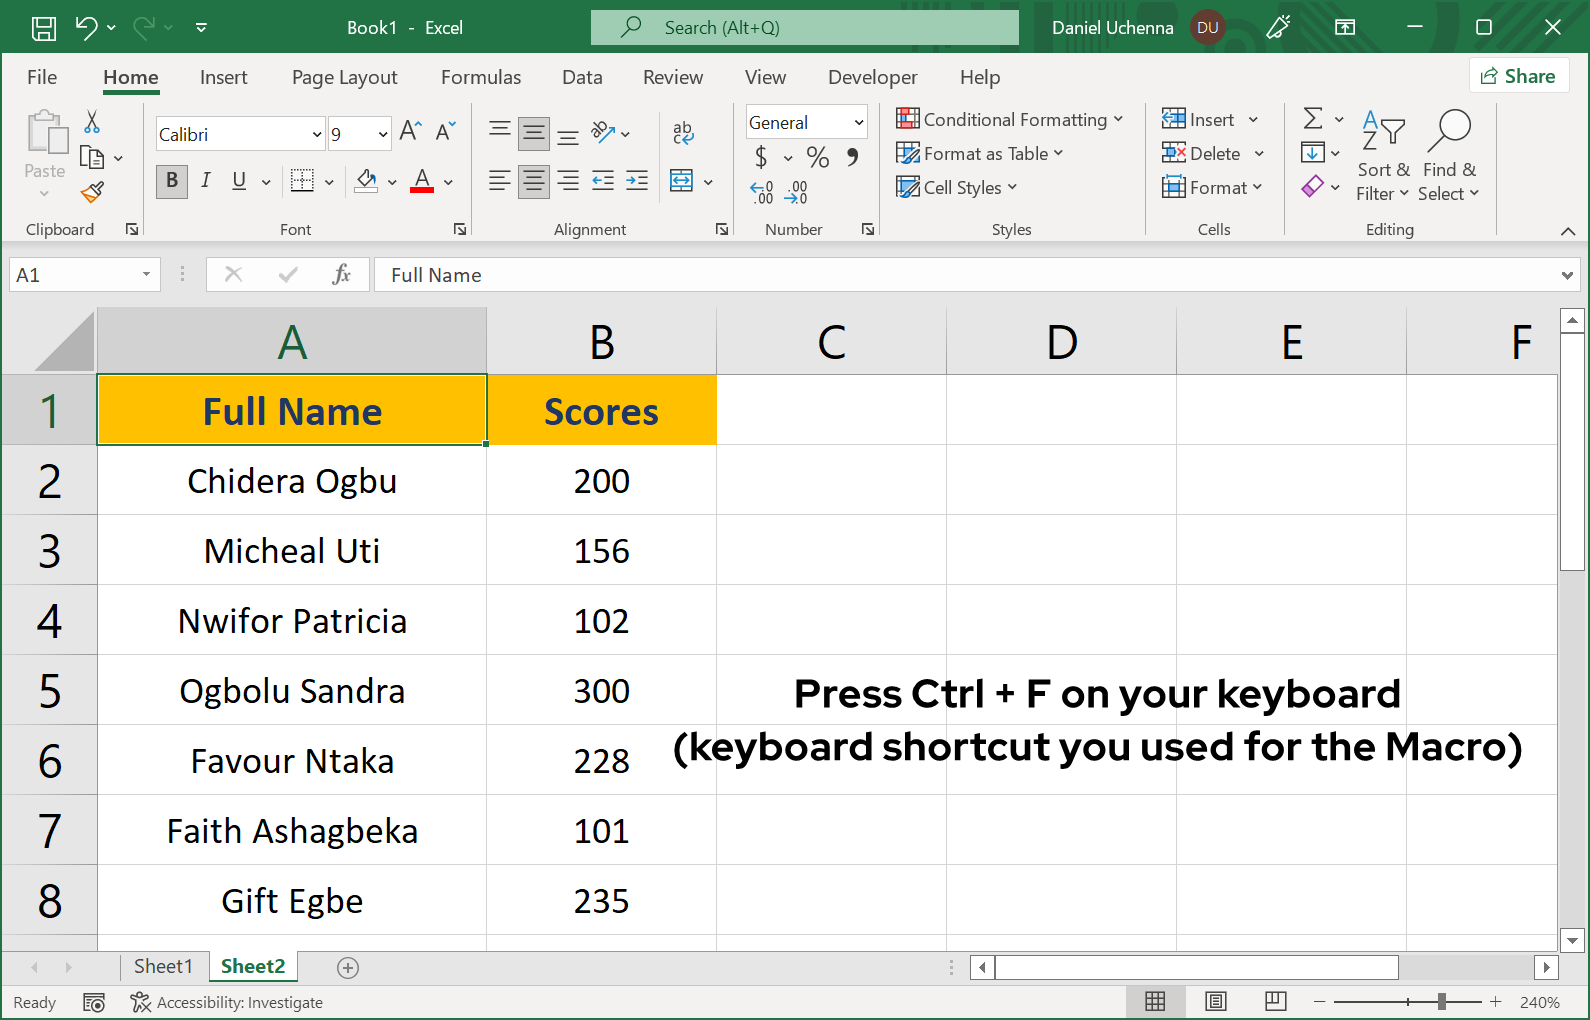The image size is (1590, 1020).
Task: Toggle Bold formatting
Action: (172, 181)
